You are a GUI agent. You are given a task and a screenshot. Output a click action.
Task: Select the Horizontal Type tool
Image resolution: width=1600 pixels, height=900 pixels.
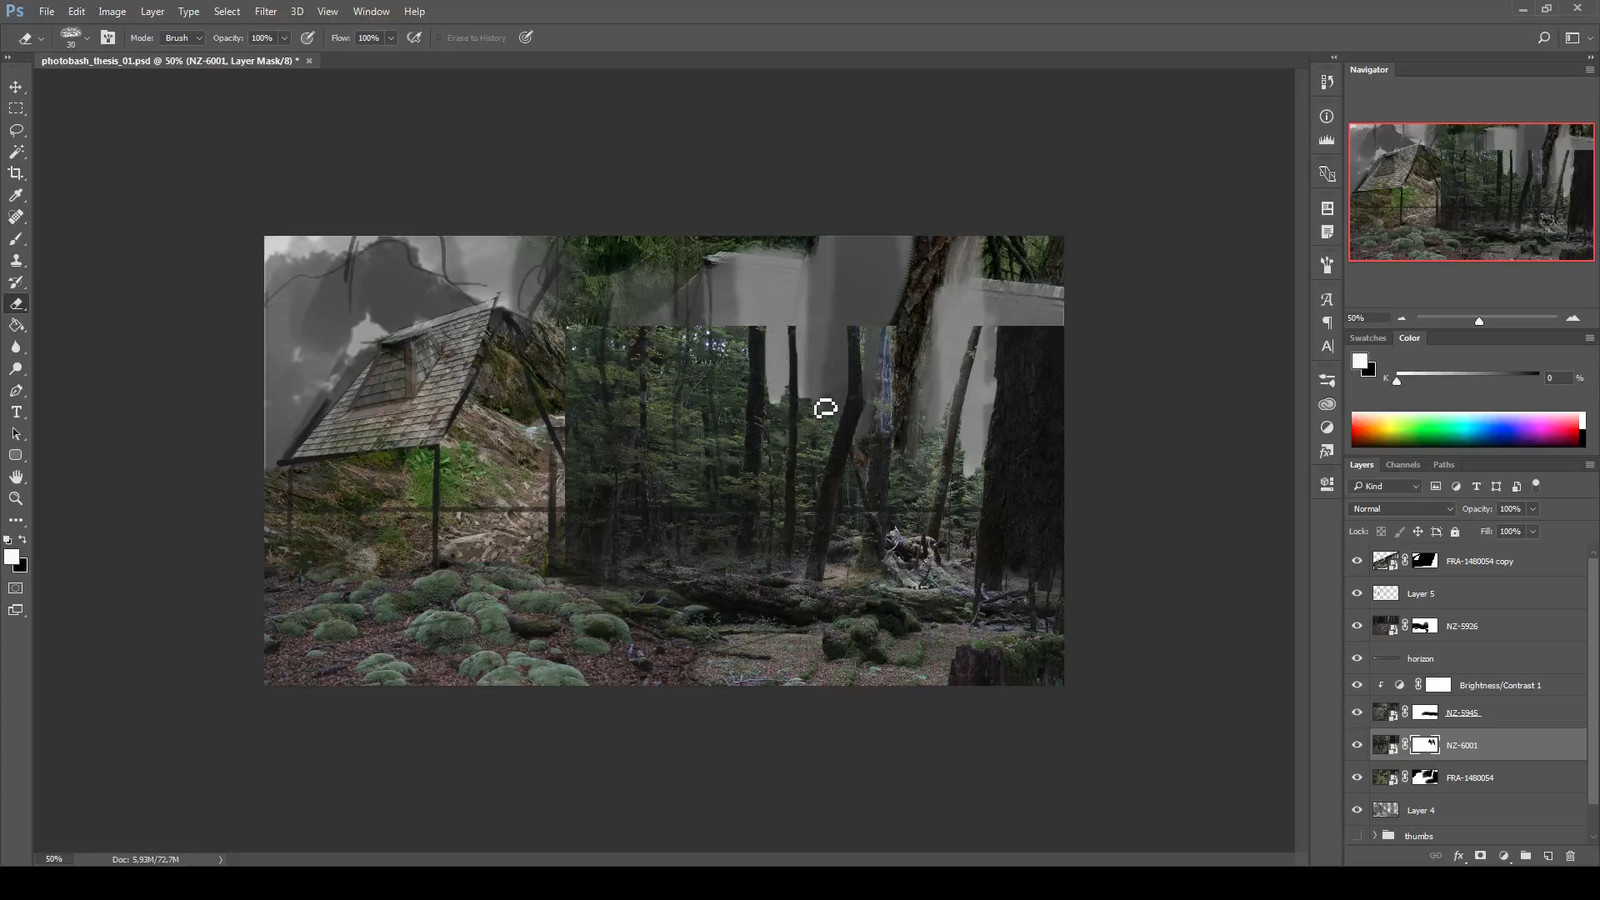[x=16, y=412]
